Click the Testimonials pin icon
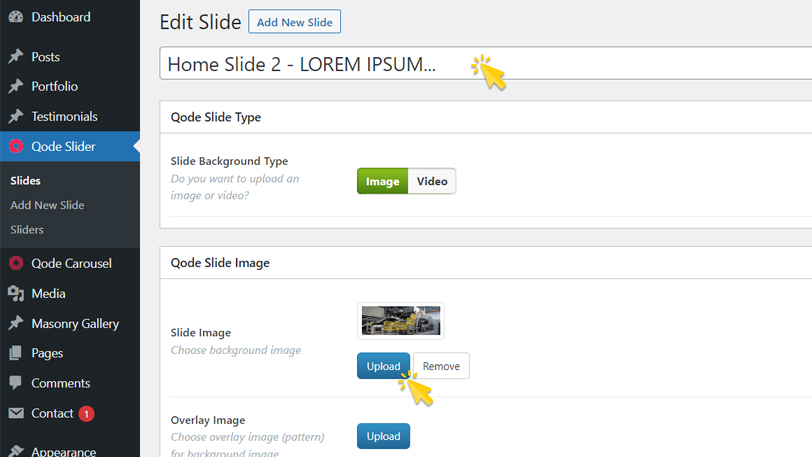Viewport: 812px width, 457px height. (x=16, y=117)
